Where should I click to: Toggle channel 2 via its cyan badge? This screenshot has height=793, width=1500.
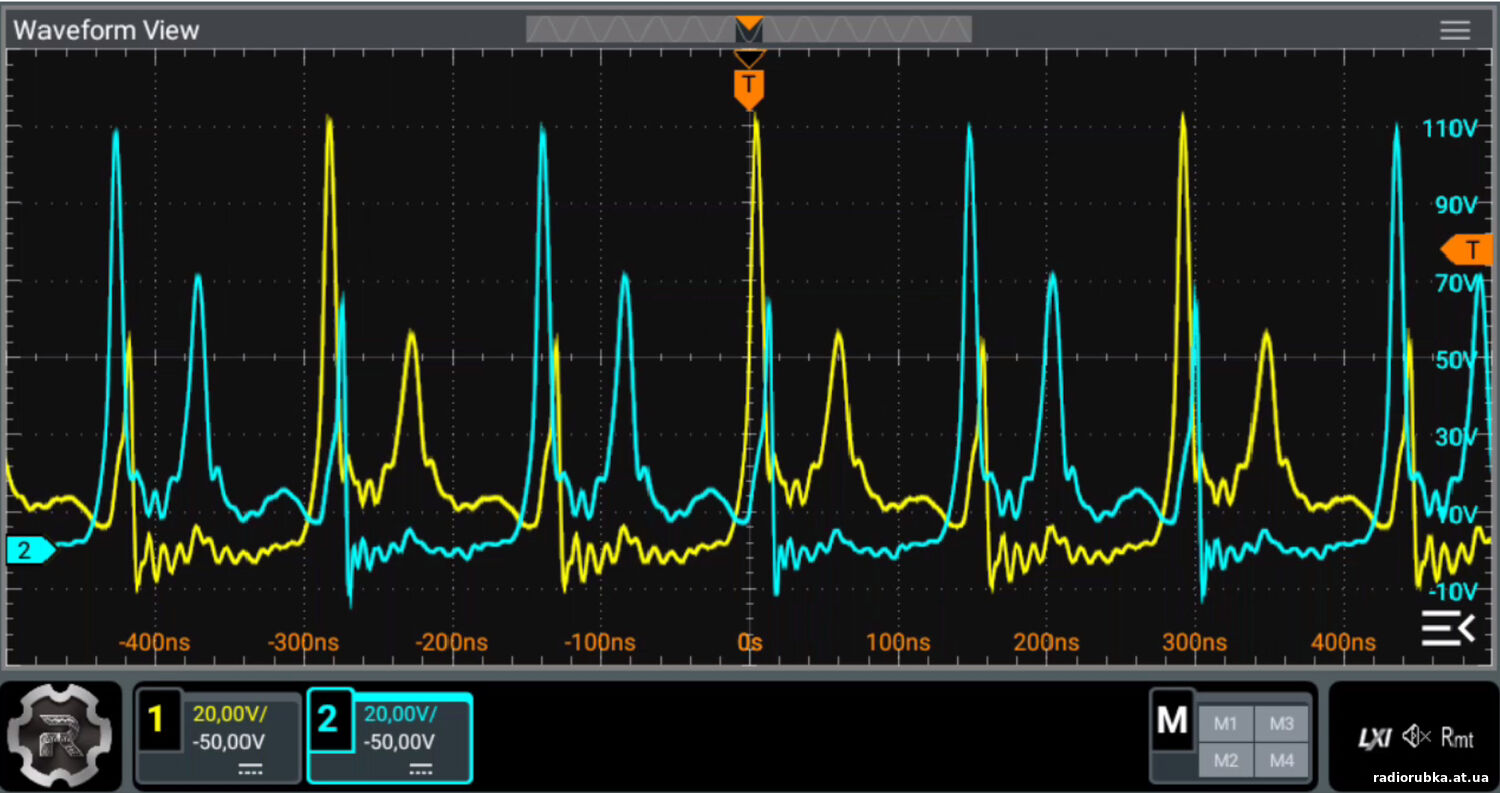[x=329, y=719]
